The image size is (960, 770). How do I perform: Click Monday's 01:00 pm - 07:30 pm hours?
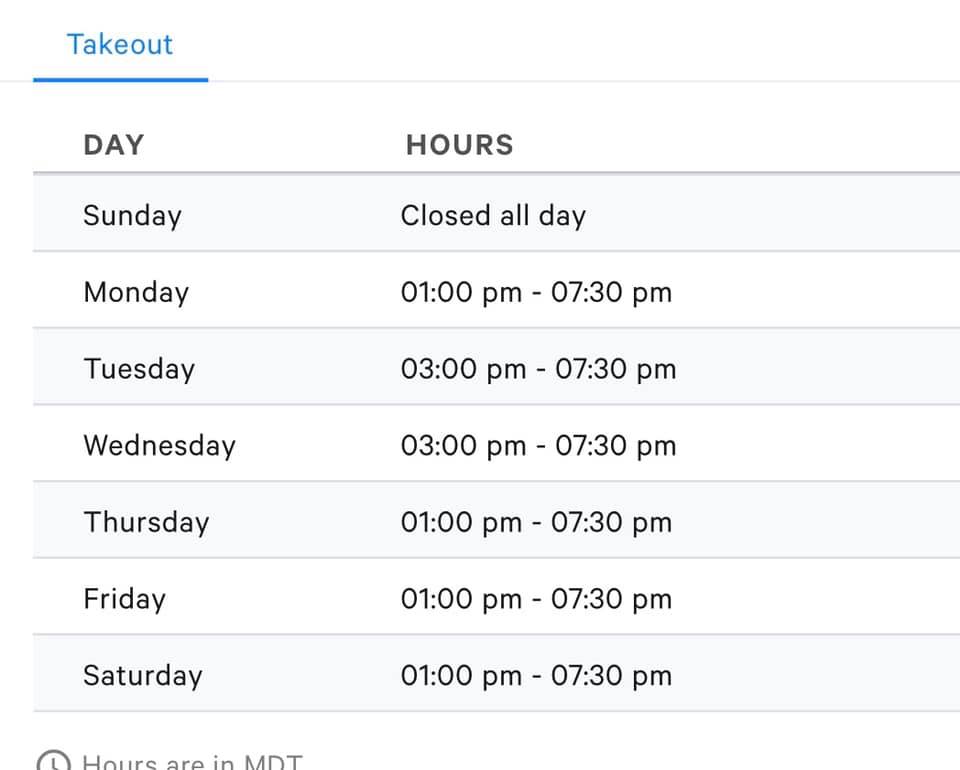pos(536,293)
